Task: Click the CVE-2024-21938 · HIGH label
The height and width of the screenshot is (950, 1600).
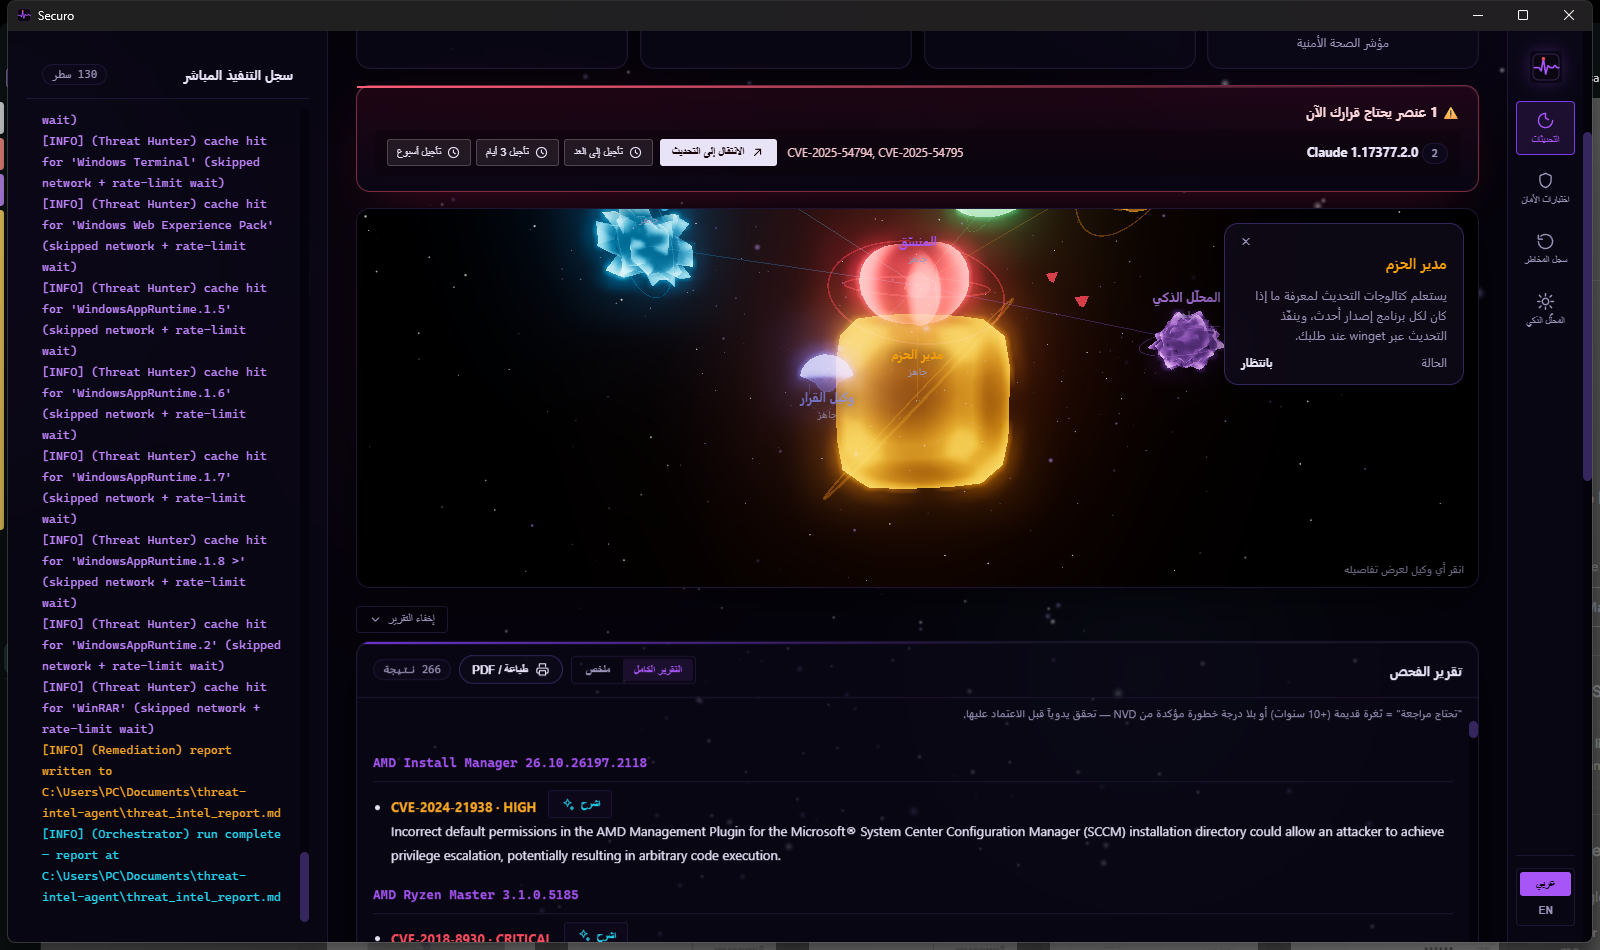Action: tap(463, 807)
